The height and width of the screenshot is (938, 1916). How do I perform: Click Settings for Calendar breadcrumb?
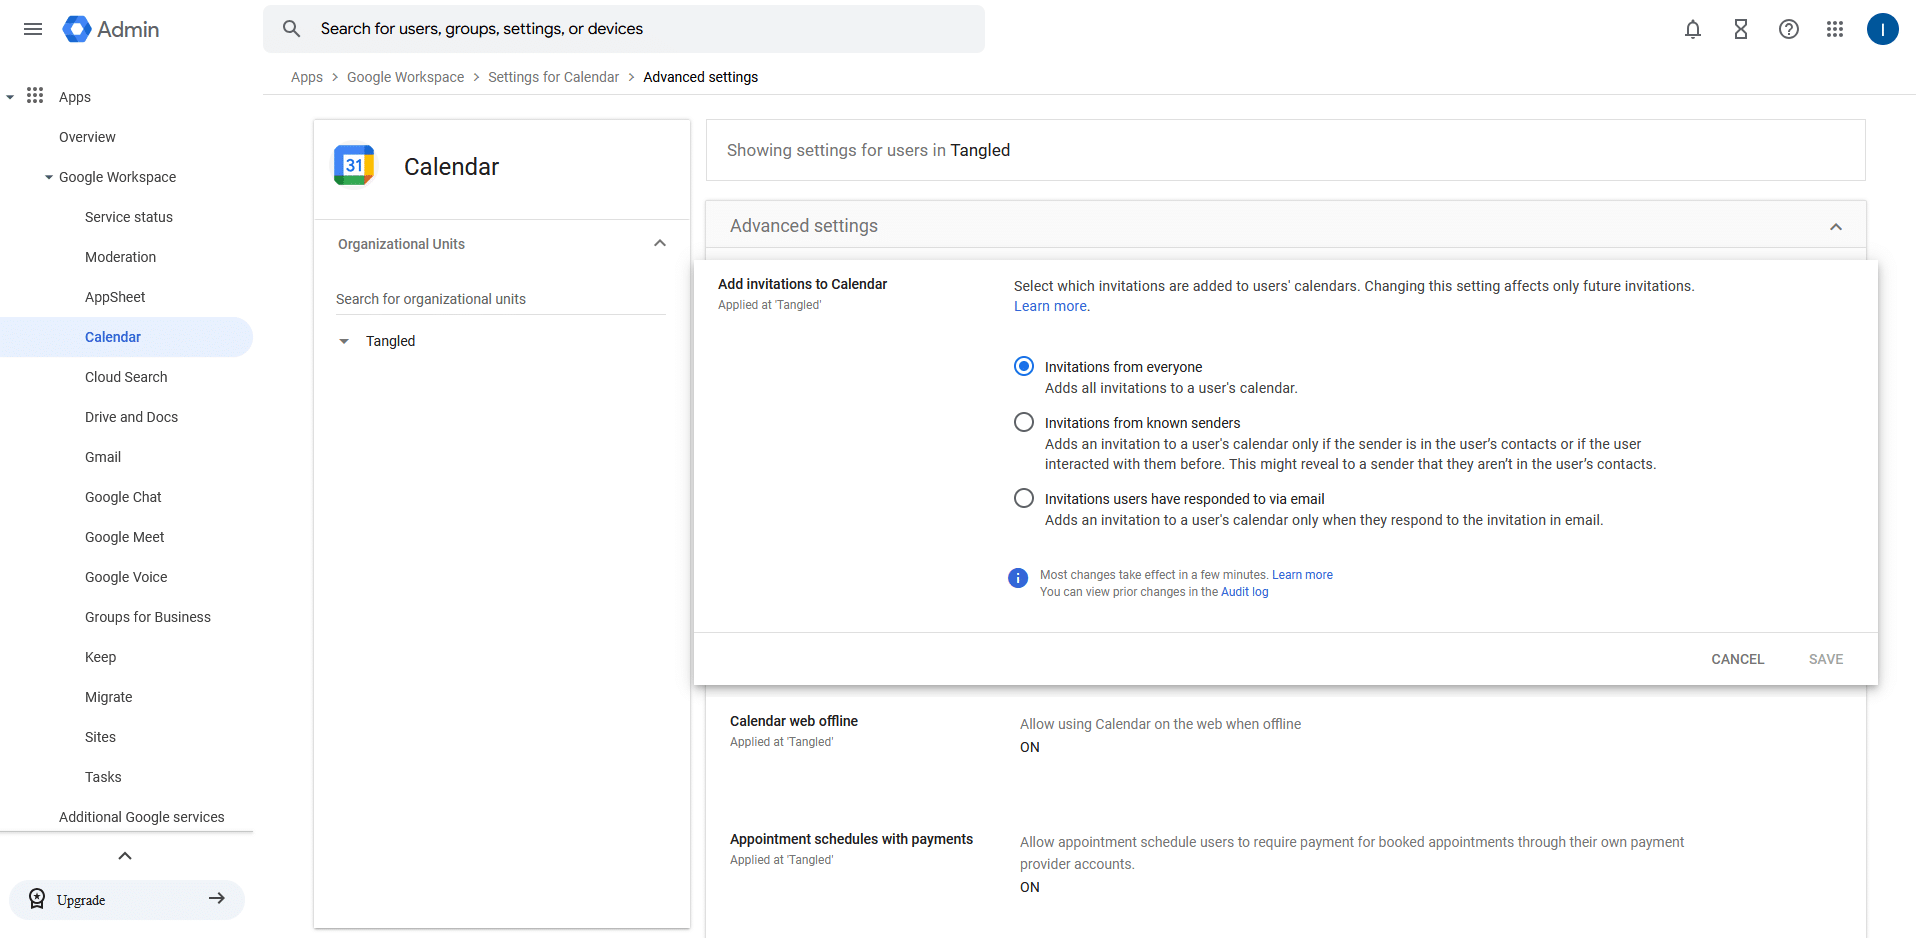click(553, 77)
